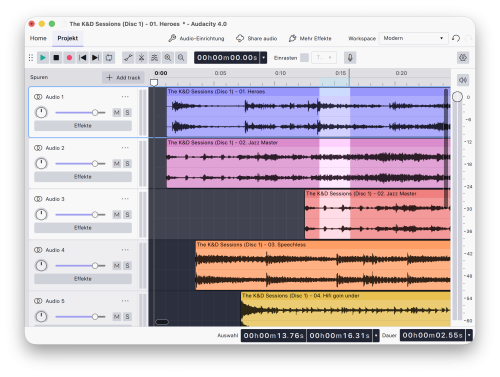Viewport: 500px width, 377px height.
Task: Open Audio 5 track options menu
Action: tap(125, 301)
